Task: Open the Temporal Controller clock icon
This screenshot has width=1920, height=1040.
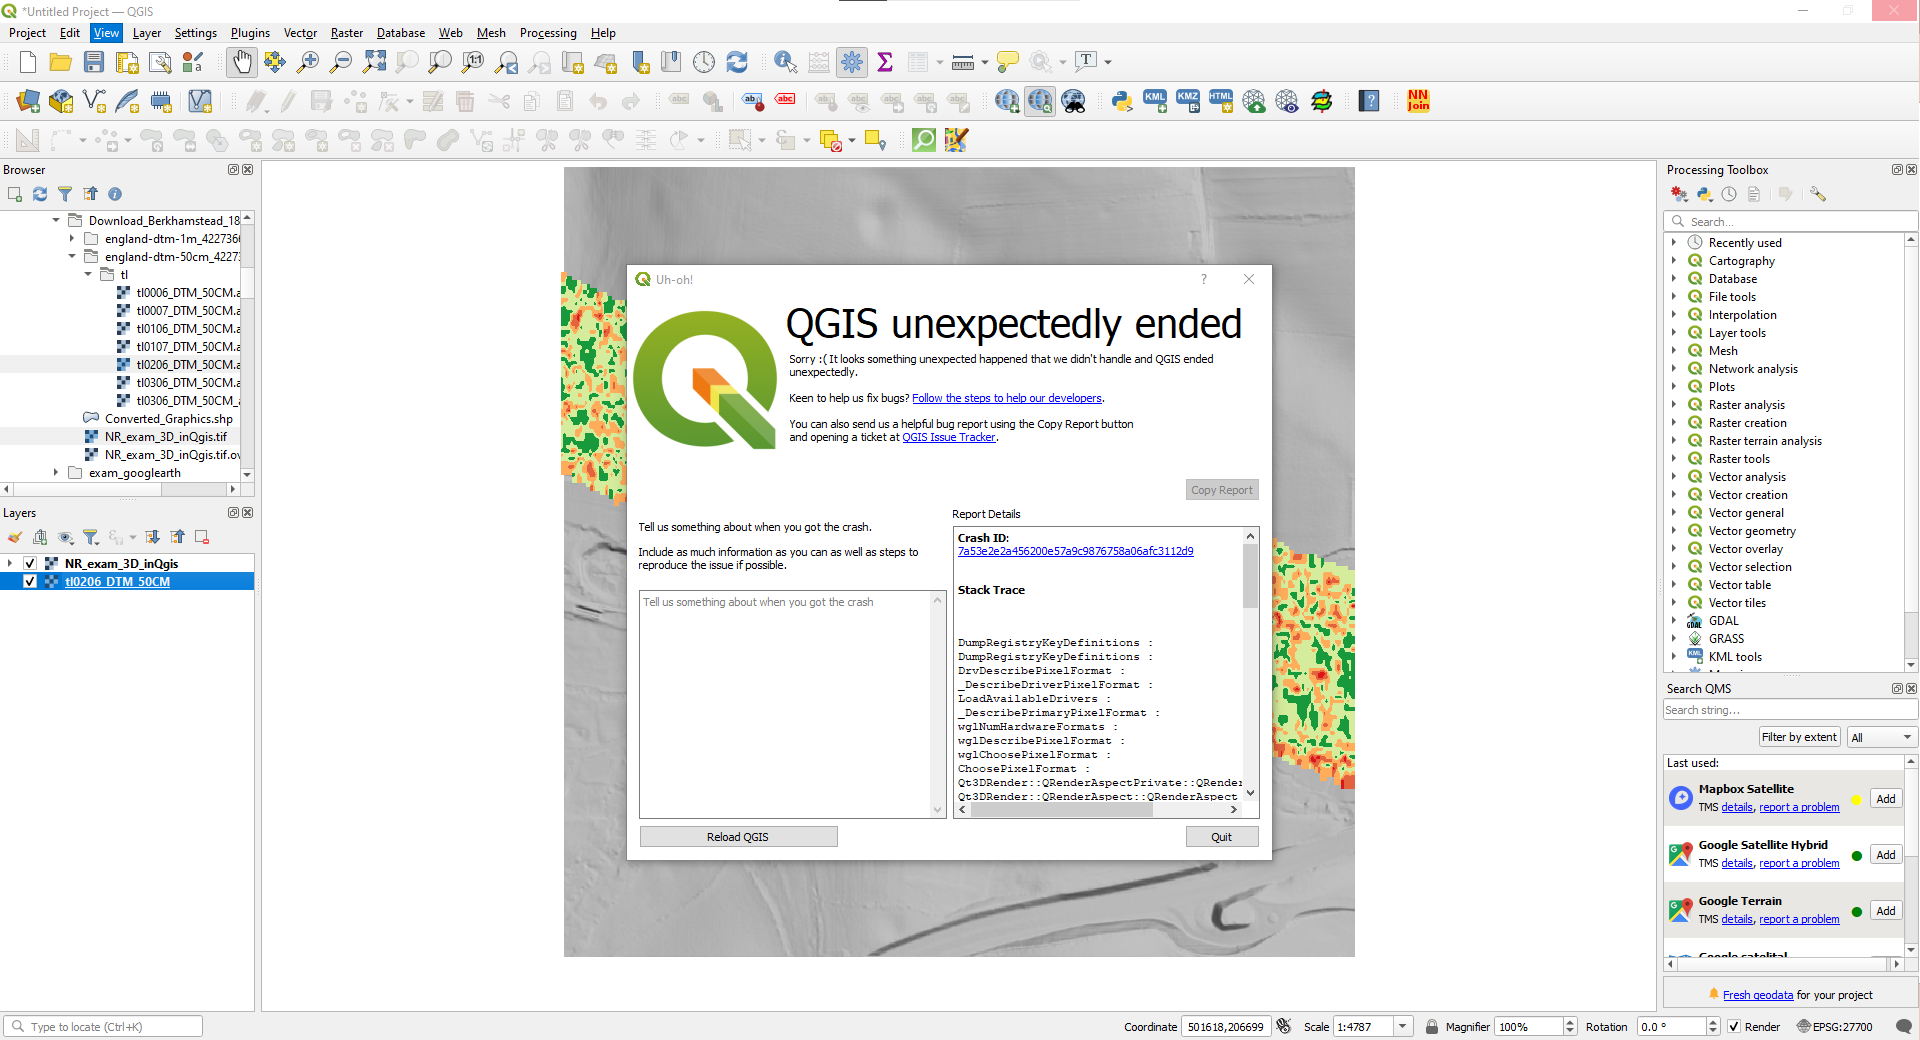Action: (705, 62)
